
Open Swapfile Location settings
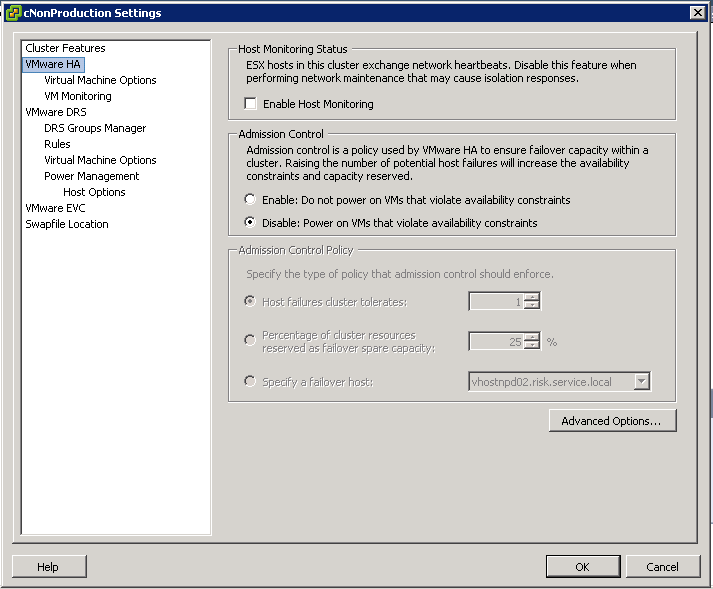66,224
